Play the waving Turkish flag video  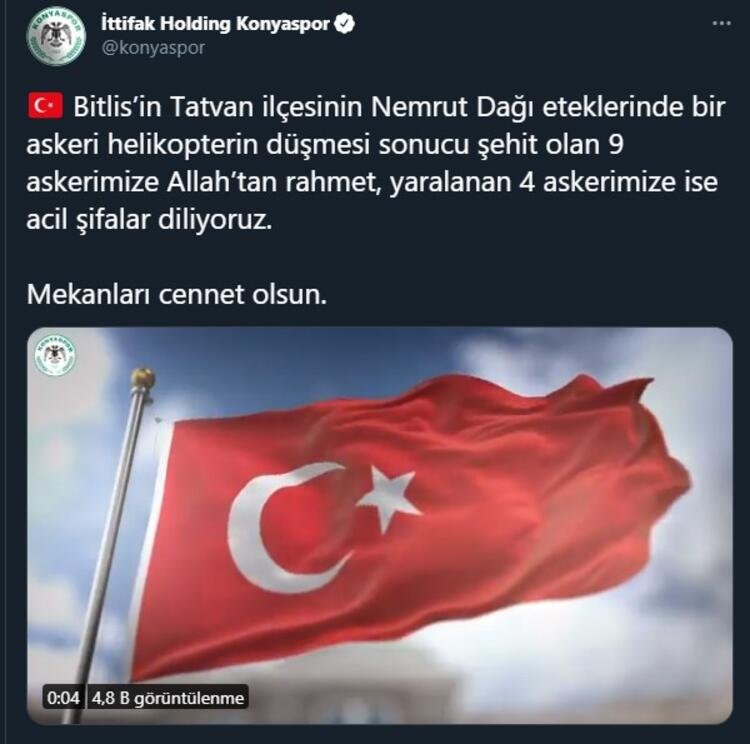point(380,525)
